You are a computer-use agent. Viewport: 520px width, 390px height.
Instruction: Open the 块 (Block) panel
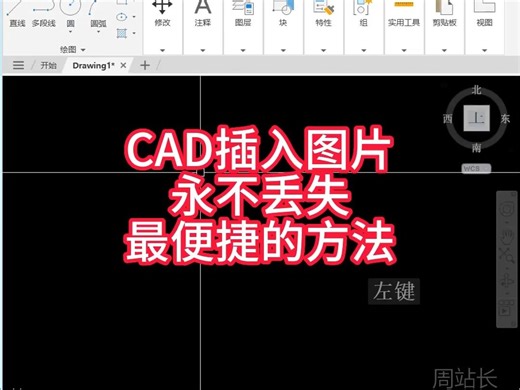[x=283, y=13]
